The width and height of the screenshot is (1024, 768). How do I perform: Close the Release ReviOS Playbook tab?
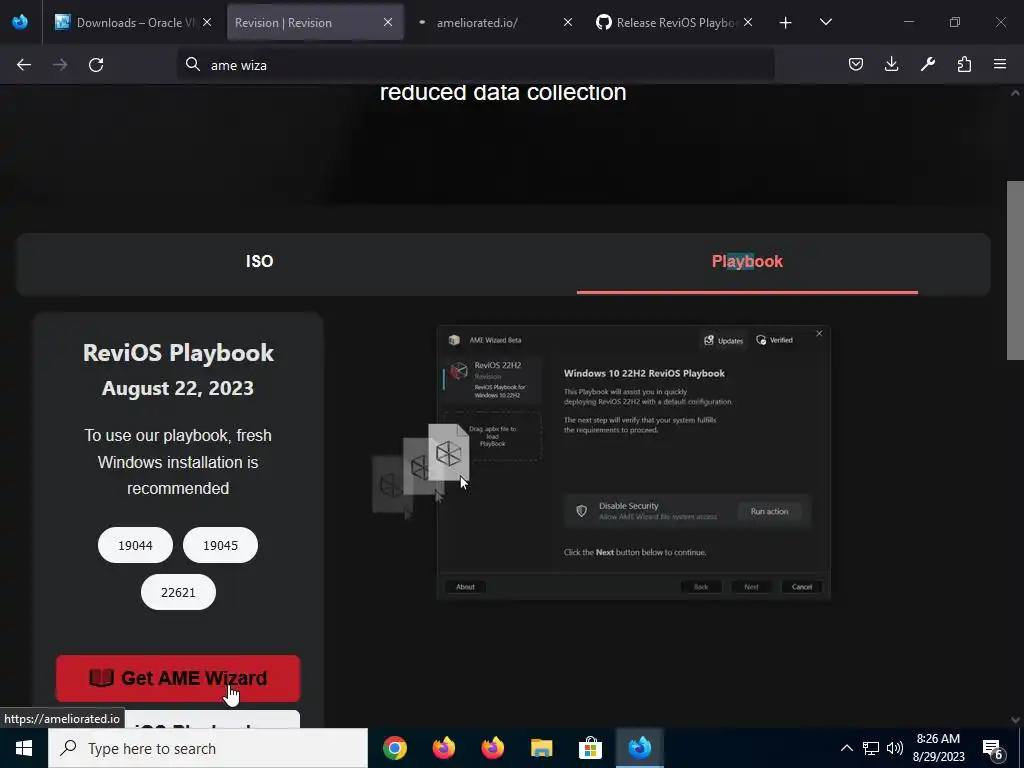[x=748, y=22]
